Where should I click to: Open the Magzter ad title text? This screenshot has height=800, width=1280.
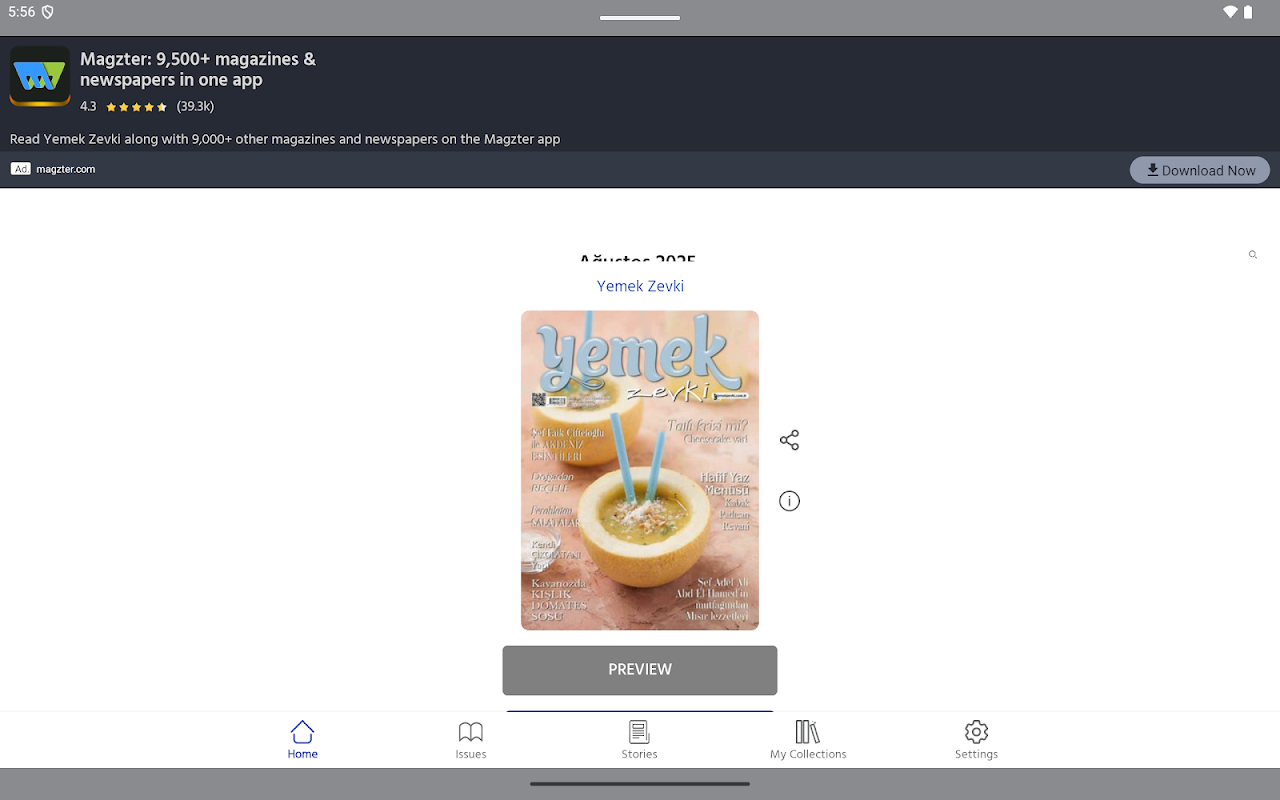[x=198, y=69]
